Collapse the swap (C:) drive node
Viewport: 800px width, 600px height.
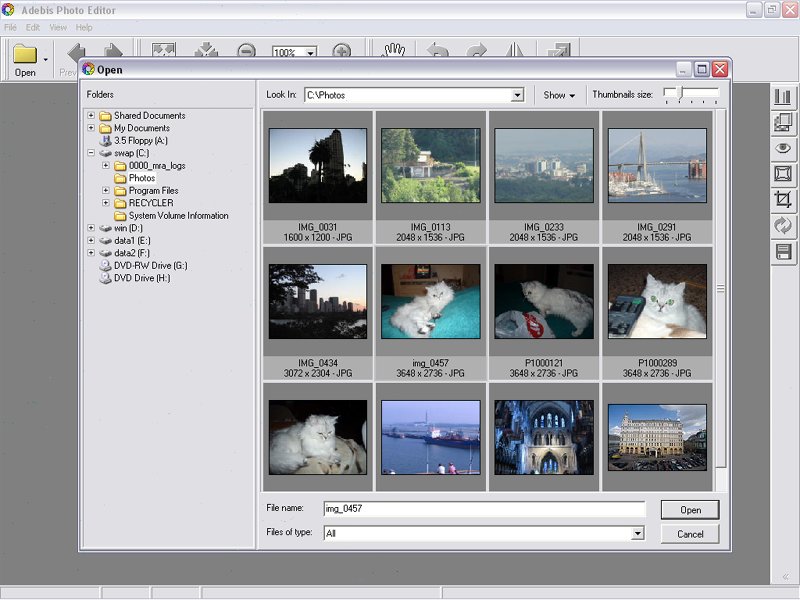92,153
